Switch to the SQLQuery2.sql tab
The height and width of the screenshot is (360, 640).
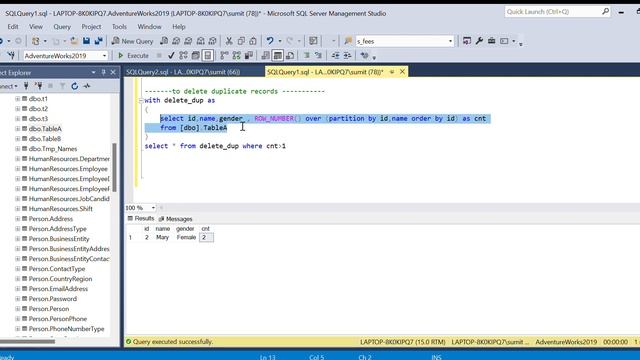183,72
